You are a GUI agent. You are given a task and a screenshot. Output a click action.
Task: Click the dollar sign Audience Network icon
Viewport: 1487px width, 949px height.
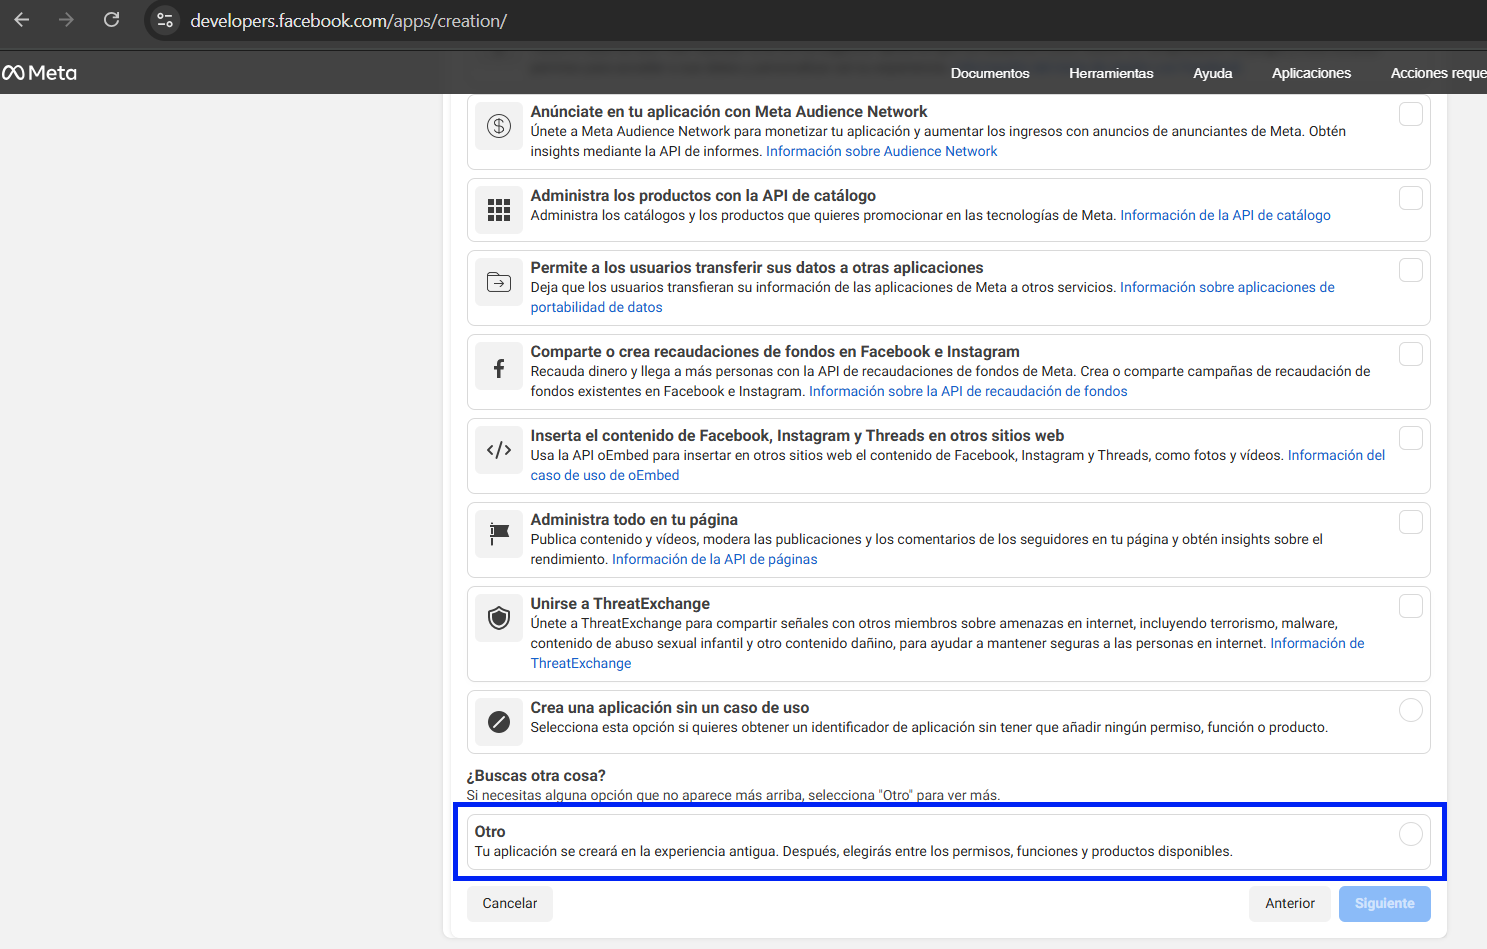coord(498,126)
